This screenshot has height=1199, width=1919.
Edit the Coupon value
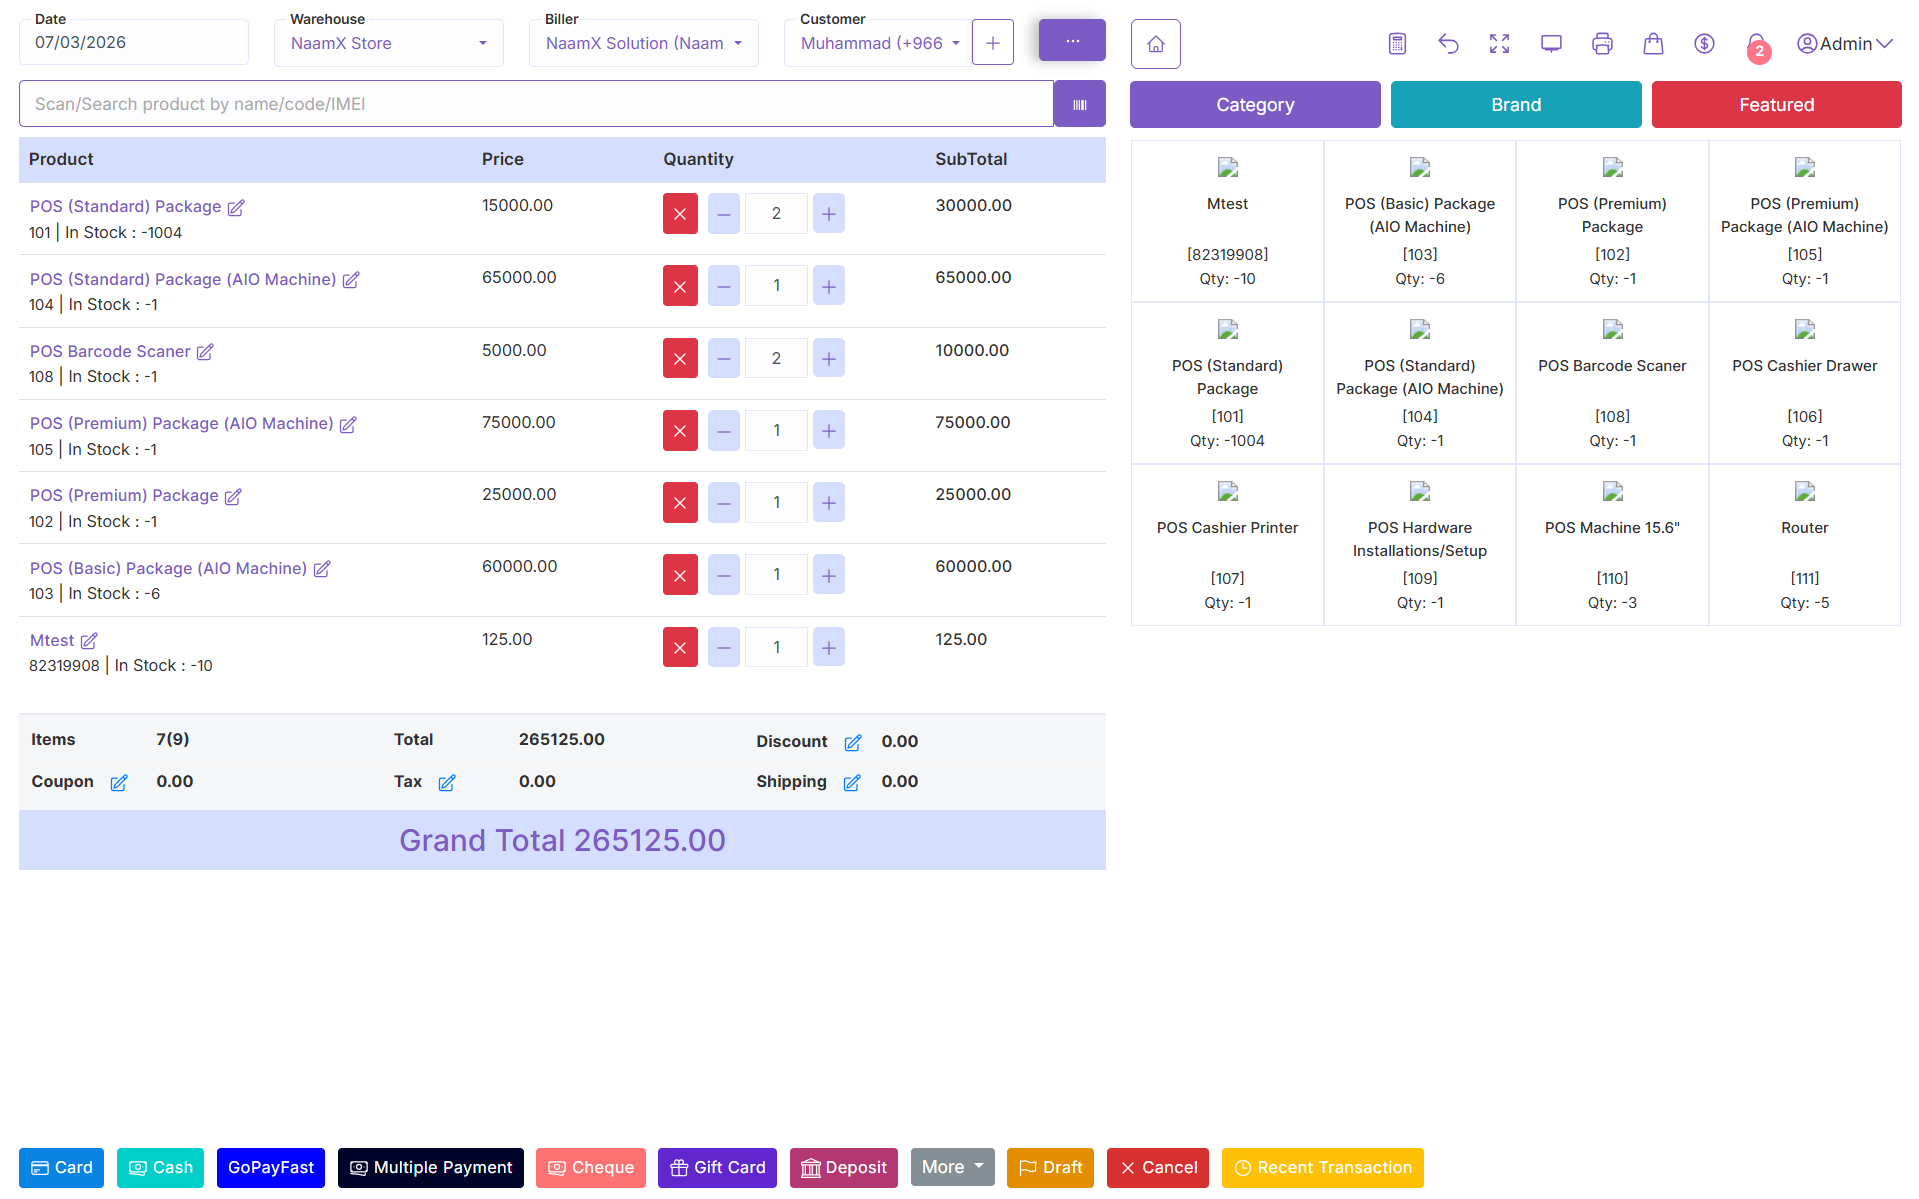pyautogui.click(x=119, y=783)
